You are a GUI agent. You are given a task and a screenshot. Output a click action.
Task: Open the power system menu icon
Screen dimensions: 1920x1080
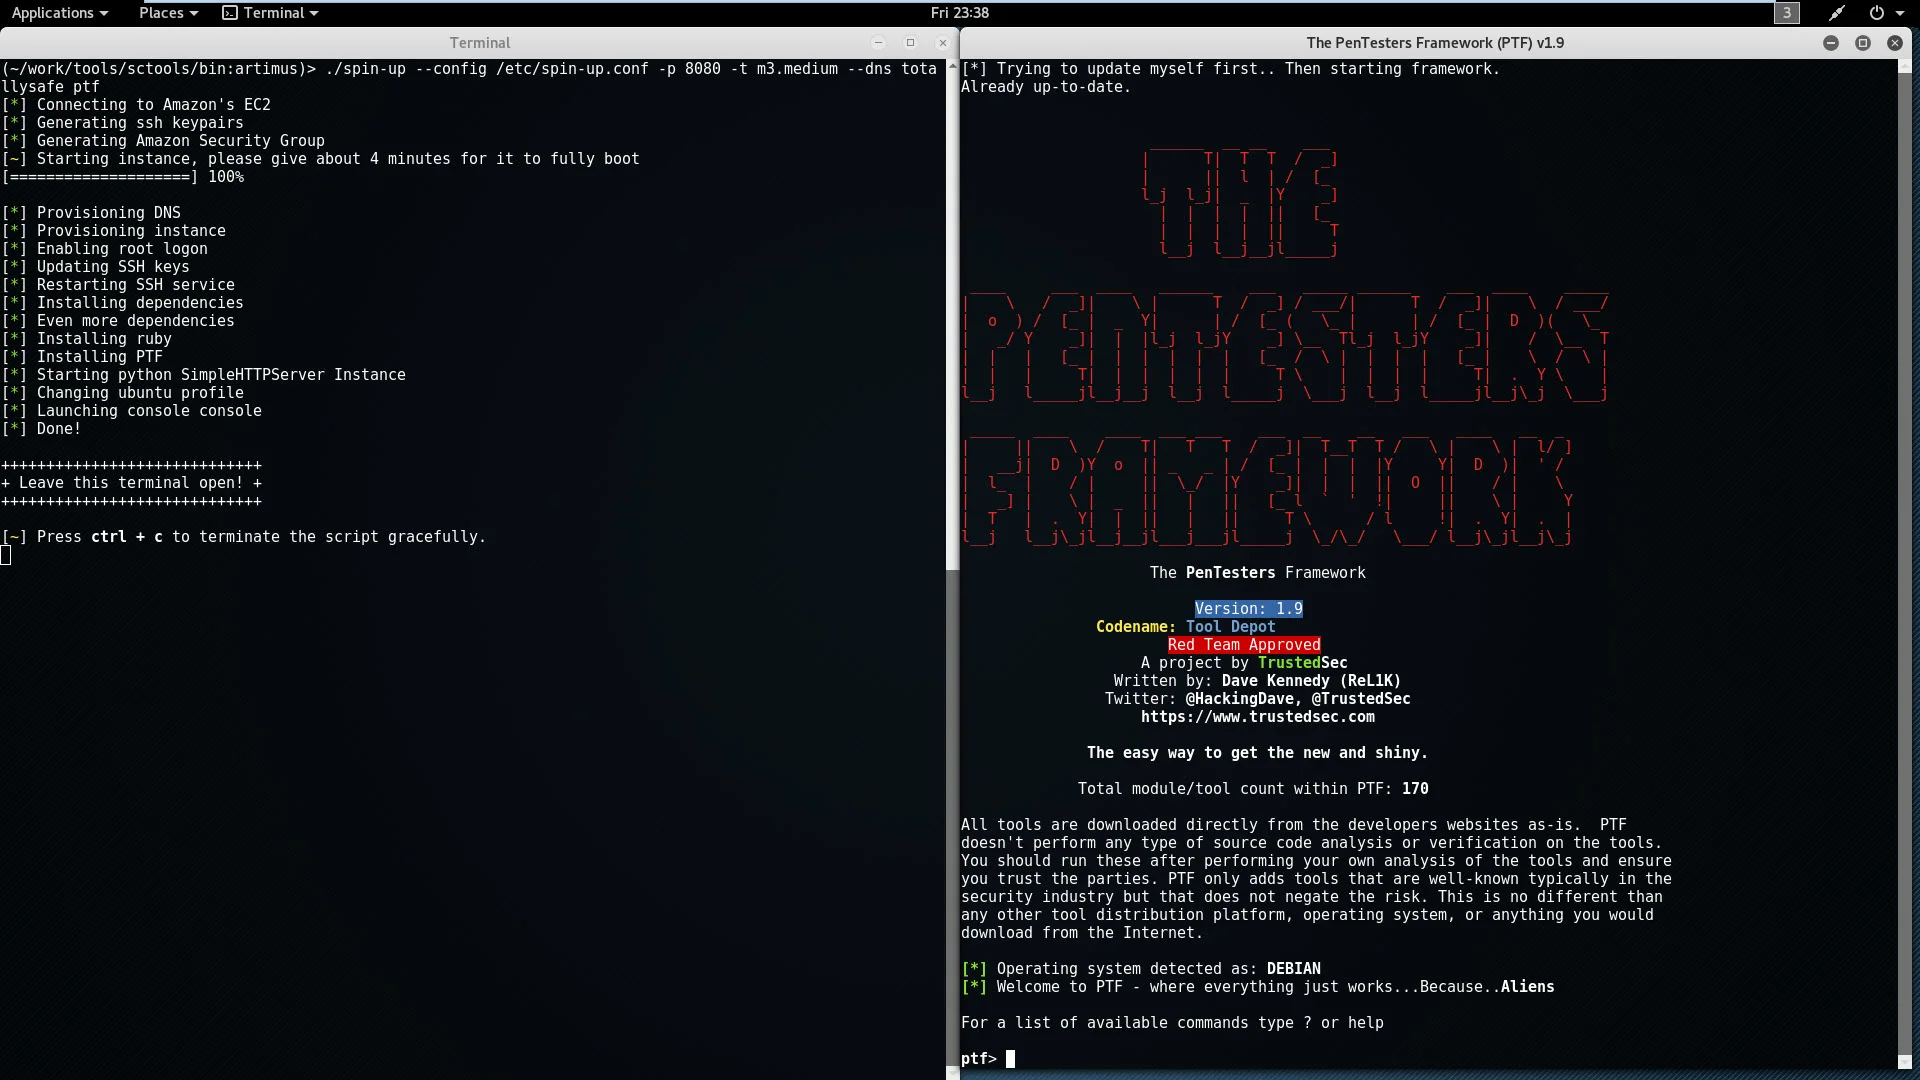(x=1876, y=13)
